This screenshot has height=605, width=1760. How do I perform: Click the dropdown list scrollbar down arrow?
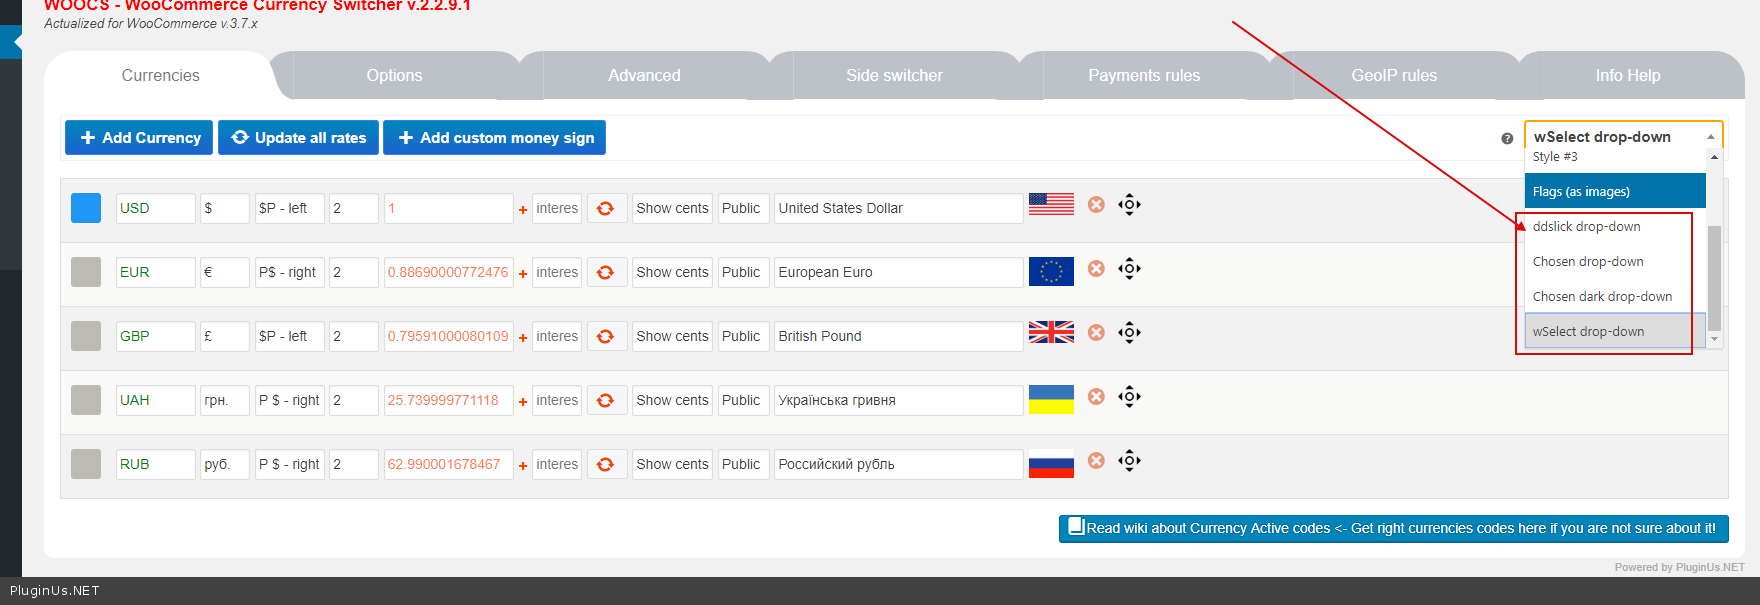click(x=1714, y=339)
